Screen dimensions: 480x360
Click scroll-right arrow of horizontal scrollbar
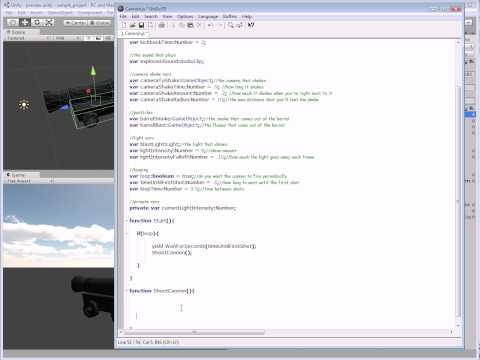pyautogui.click(x=452, y=332)
